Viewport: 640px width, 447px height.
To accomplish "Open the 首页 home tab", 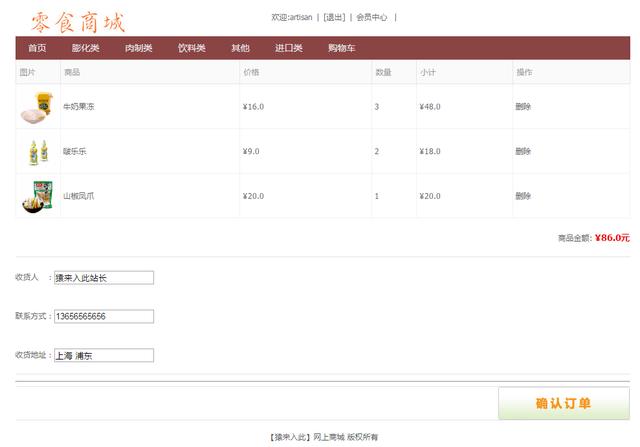I will (x=37, y=48).
